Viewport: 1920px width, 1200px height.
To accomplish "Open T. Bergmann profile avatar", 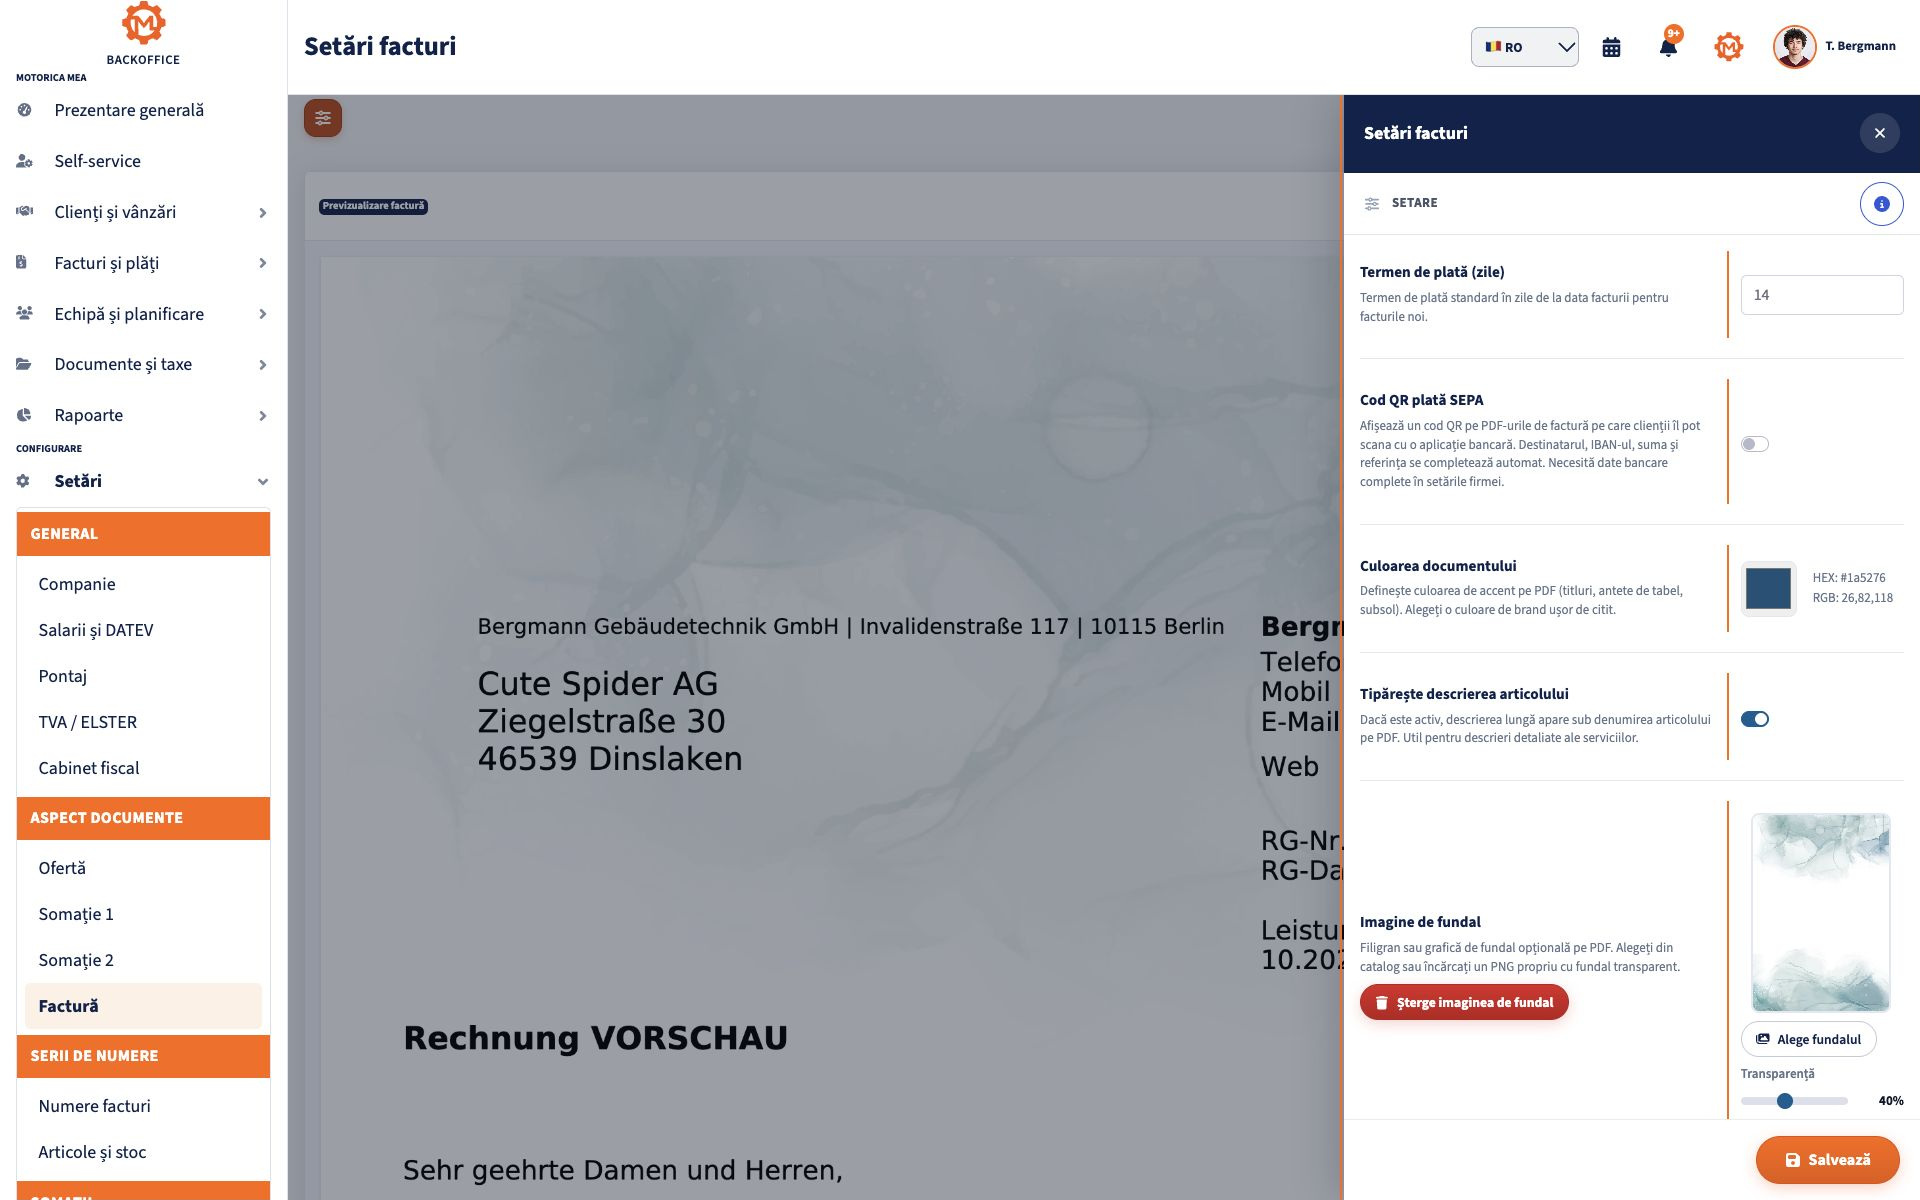I will tap(1794, 47).
